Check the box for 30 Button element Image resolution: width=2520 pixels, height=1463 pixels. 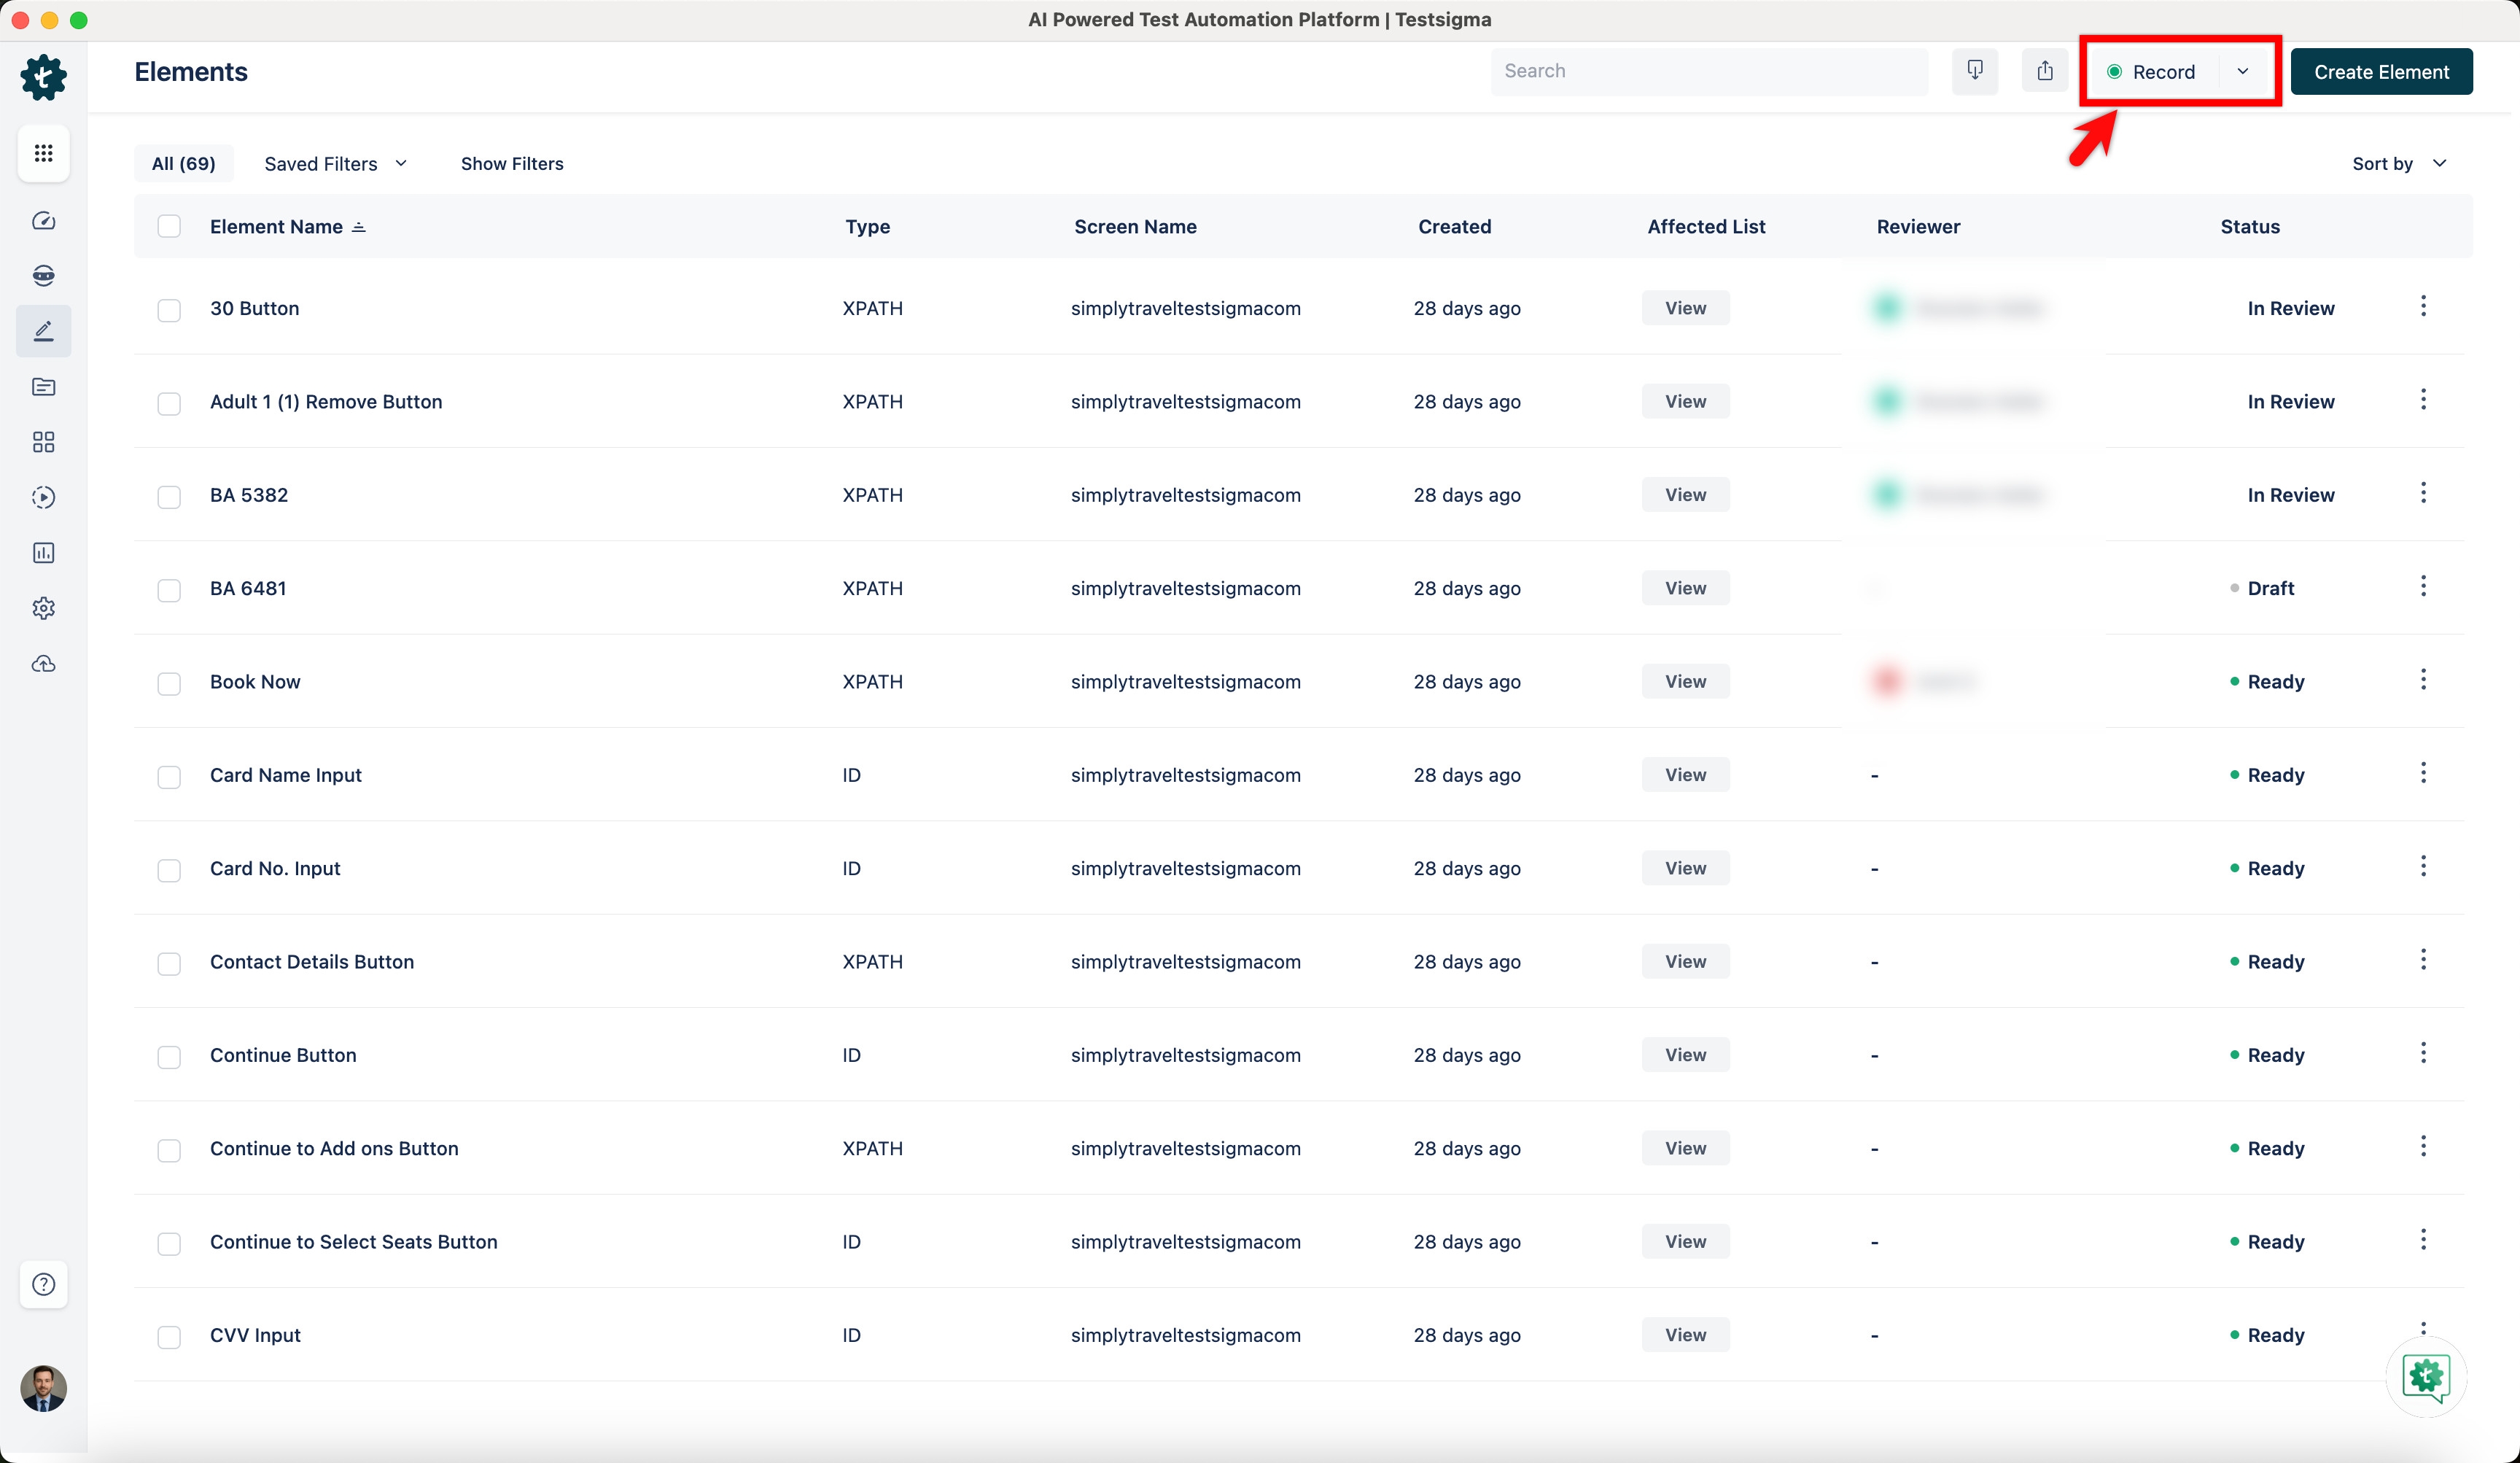pos(169,309)
